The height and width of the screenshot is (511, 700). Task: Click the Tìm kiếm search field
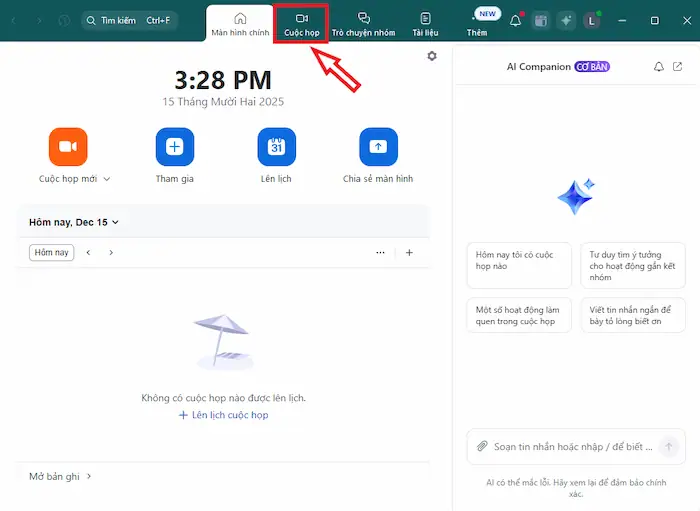[129, 20]
